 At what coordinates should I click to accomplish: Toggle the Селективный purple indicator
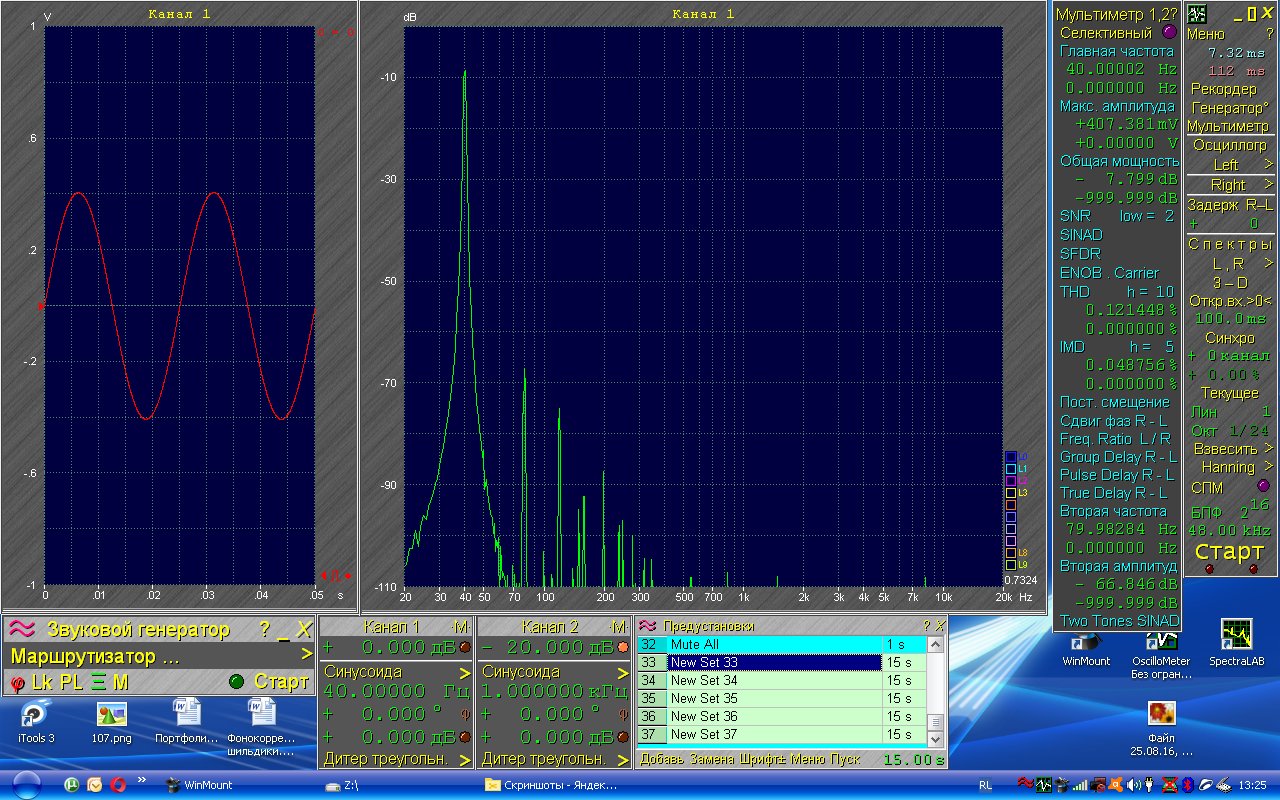pos(1170,32)
